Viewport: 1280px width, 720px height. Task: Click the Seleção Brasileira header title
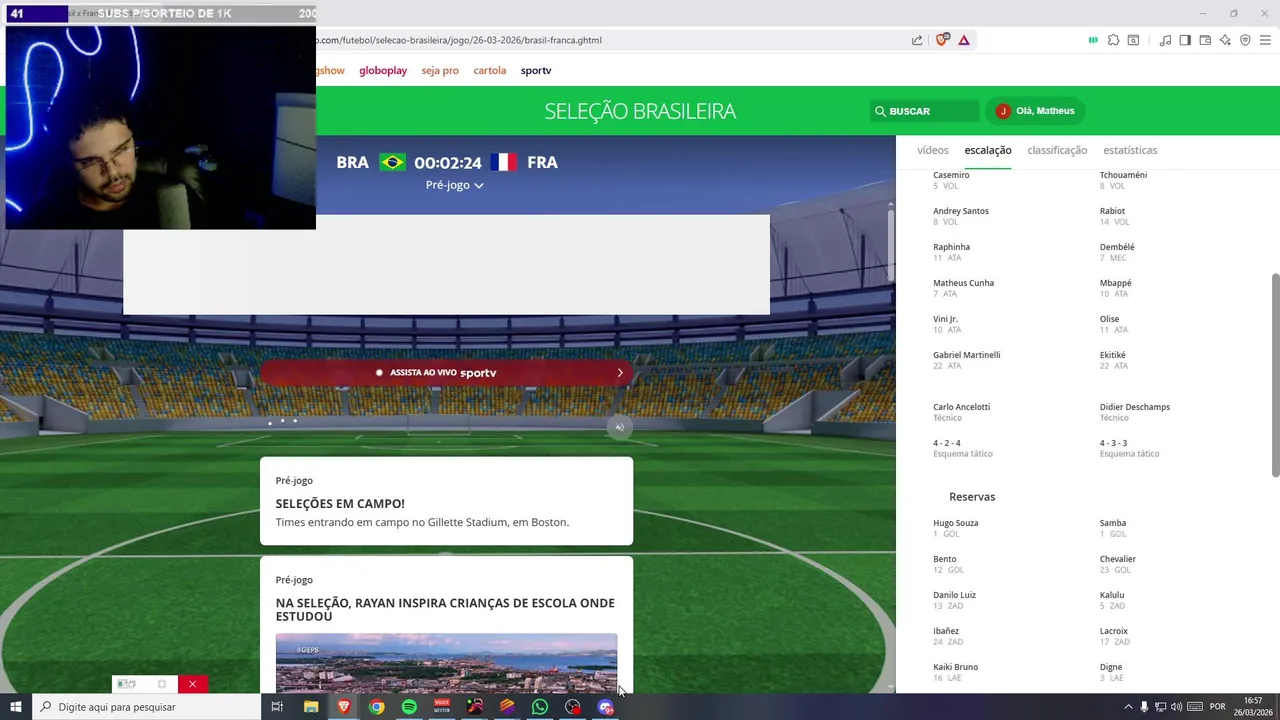pyautogui.click(x=640, y=111)
